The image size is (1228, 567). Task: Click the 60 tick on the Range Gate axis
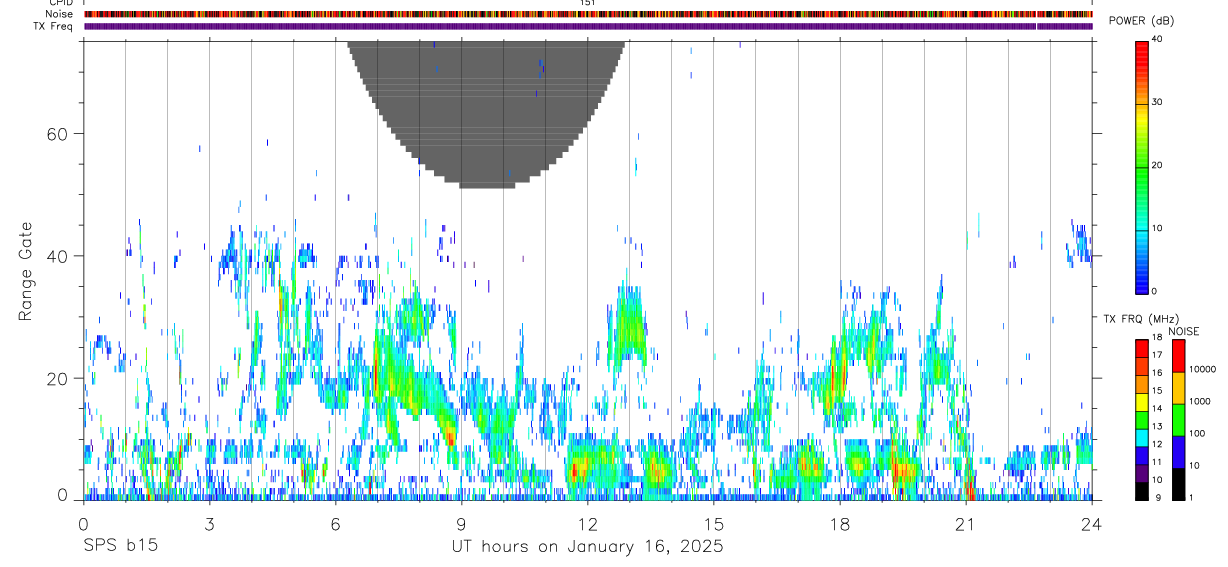(59, 134)
